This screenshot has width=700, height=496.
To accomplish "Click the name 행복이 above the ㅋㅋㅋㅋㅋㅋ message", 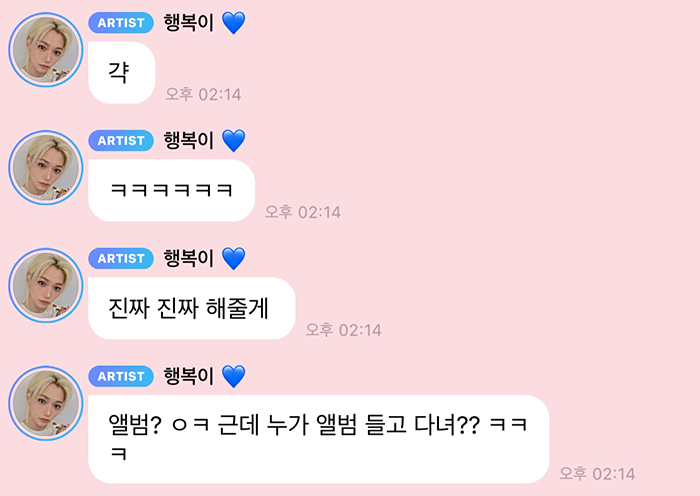I will [x=189, y=141].
